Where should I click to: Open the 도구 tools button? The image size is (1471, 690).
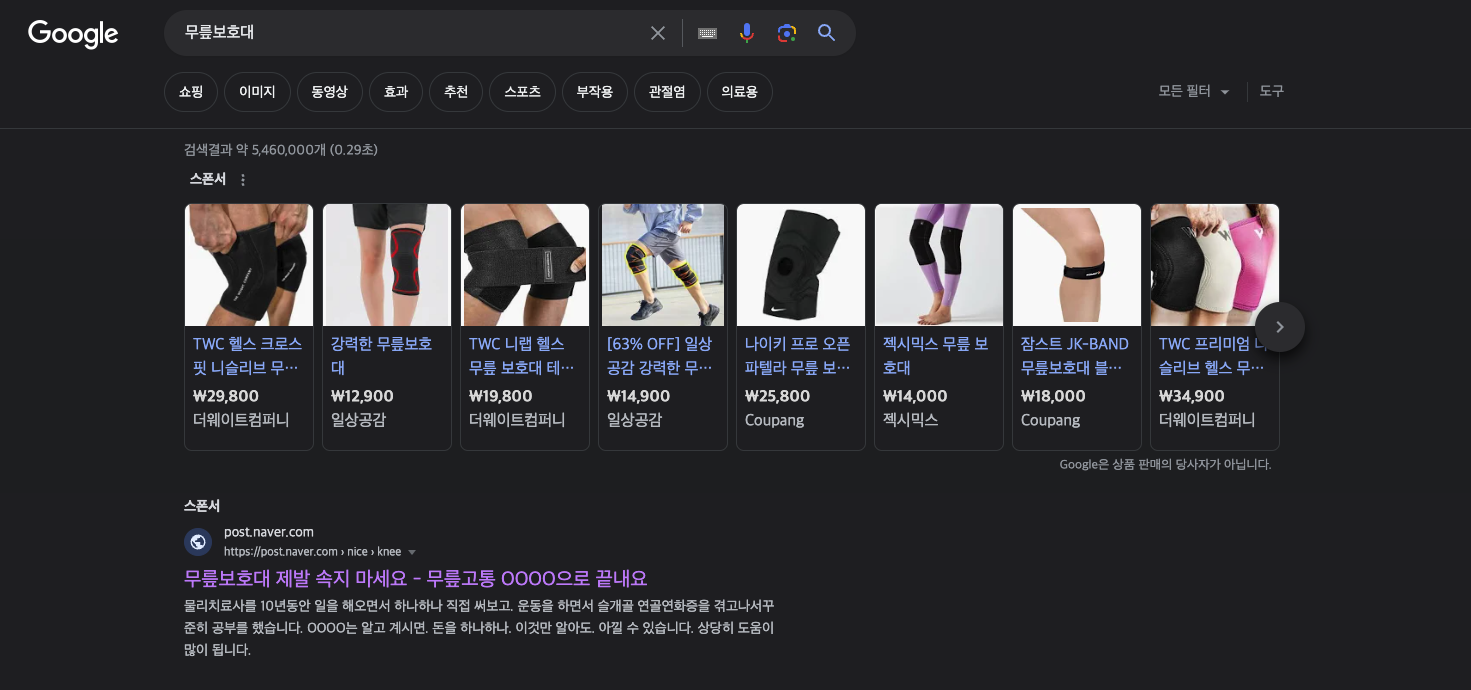(x=1272, y=91)
